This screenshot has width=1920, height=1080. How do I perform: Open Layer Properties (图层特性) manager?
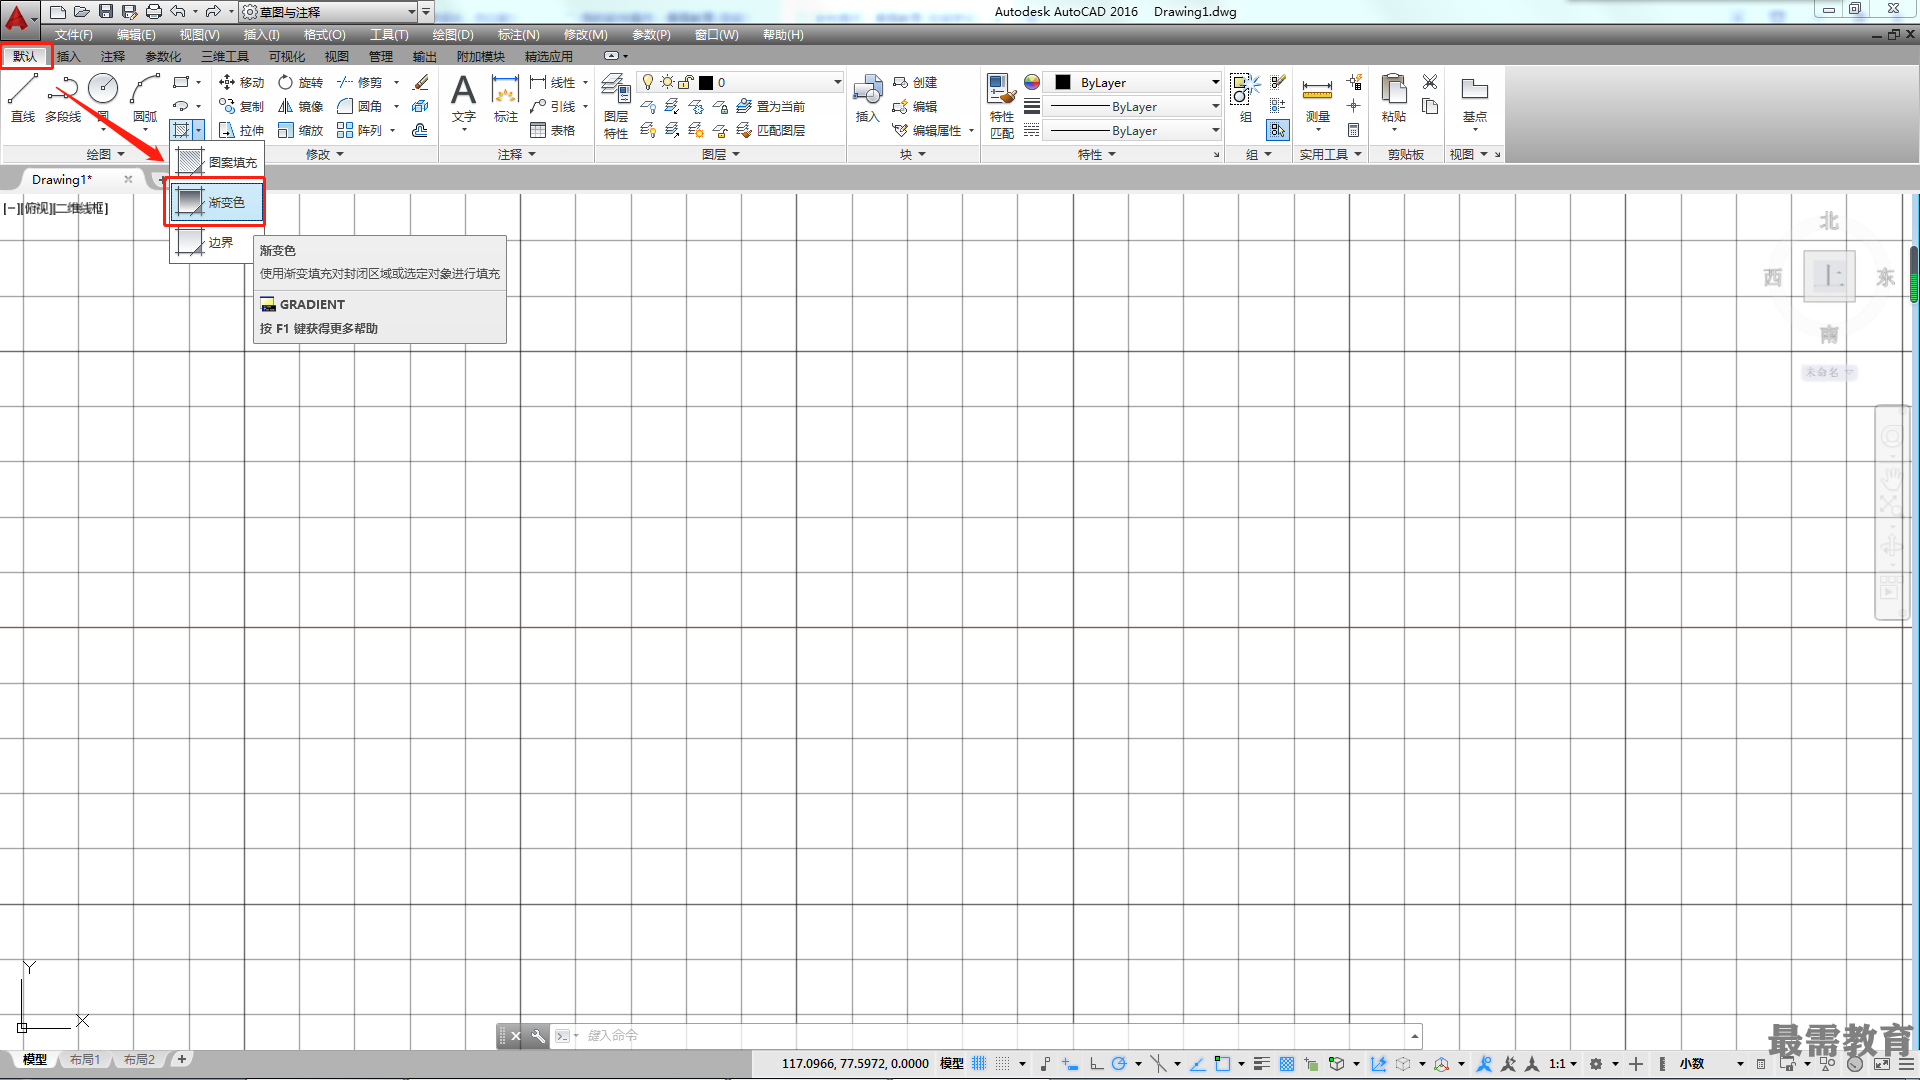point(616,106)
